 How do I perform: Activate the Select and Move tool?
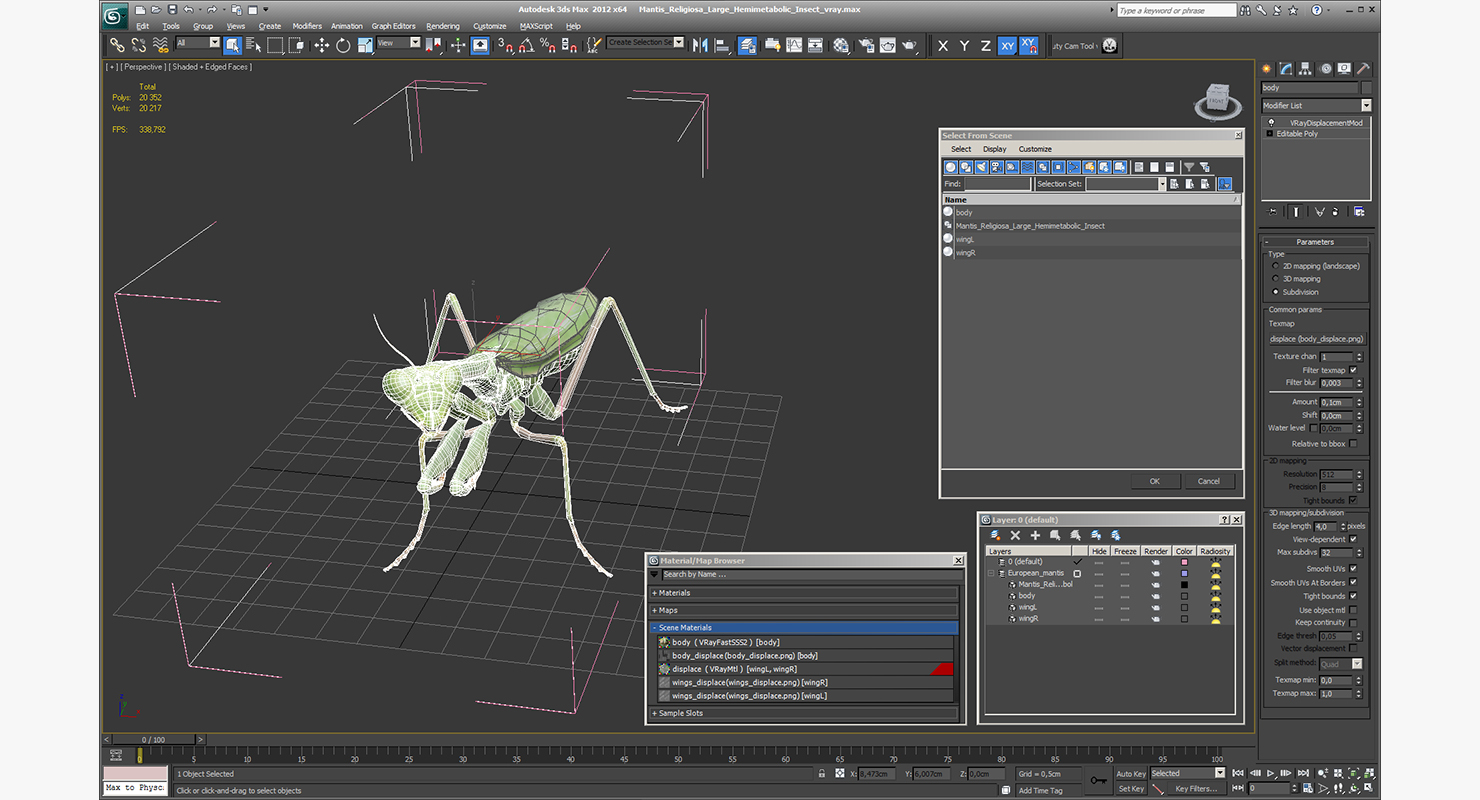(321, 45)
